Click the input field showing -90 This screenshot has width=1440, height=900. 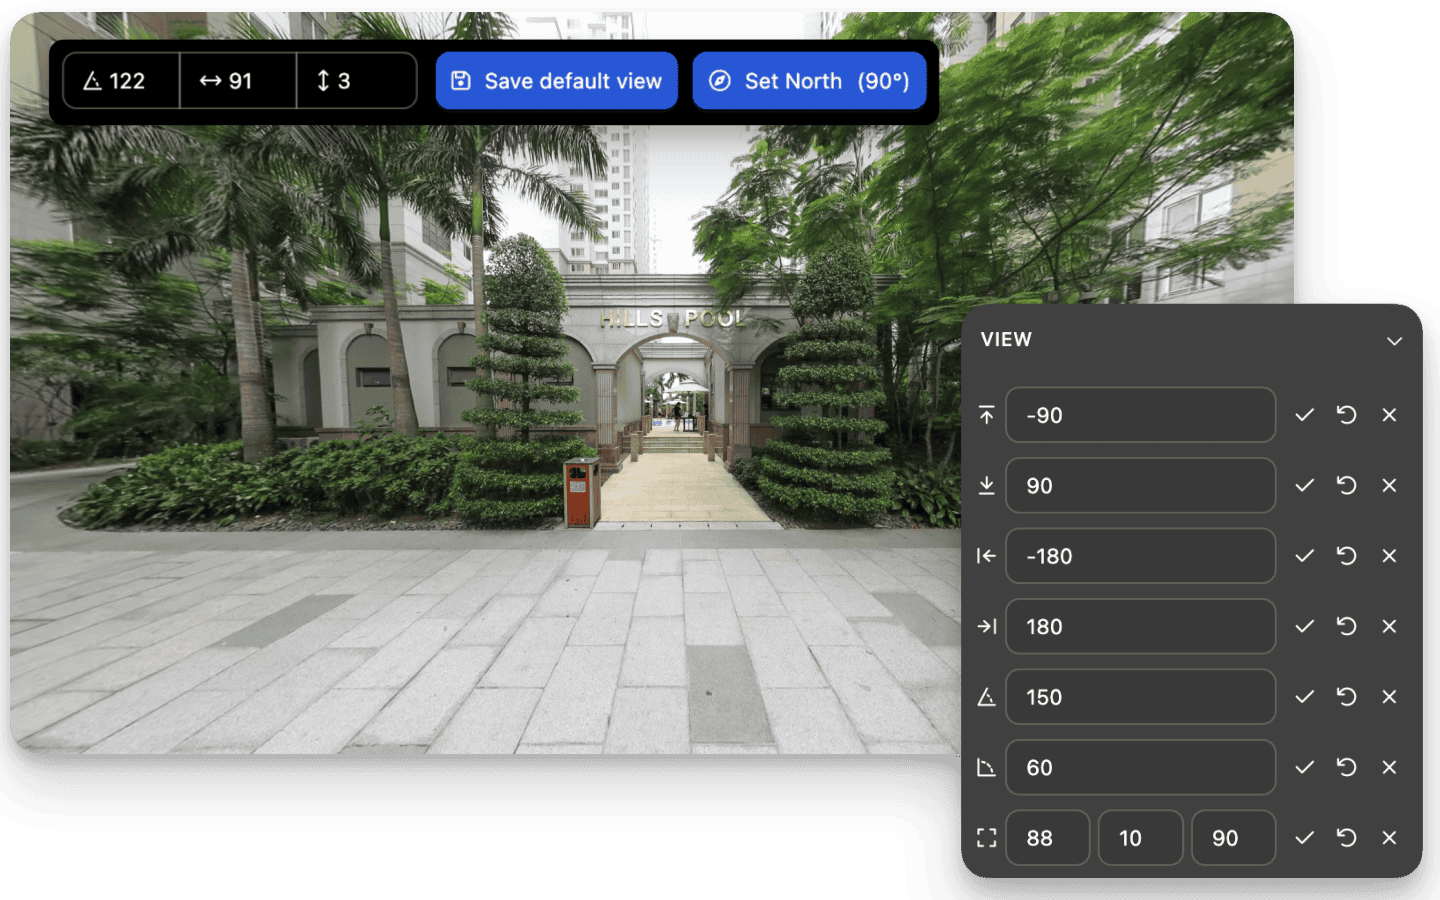1140,415
